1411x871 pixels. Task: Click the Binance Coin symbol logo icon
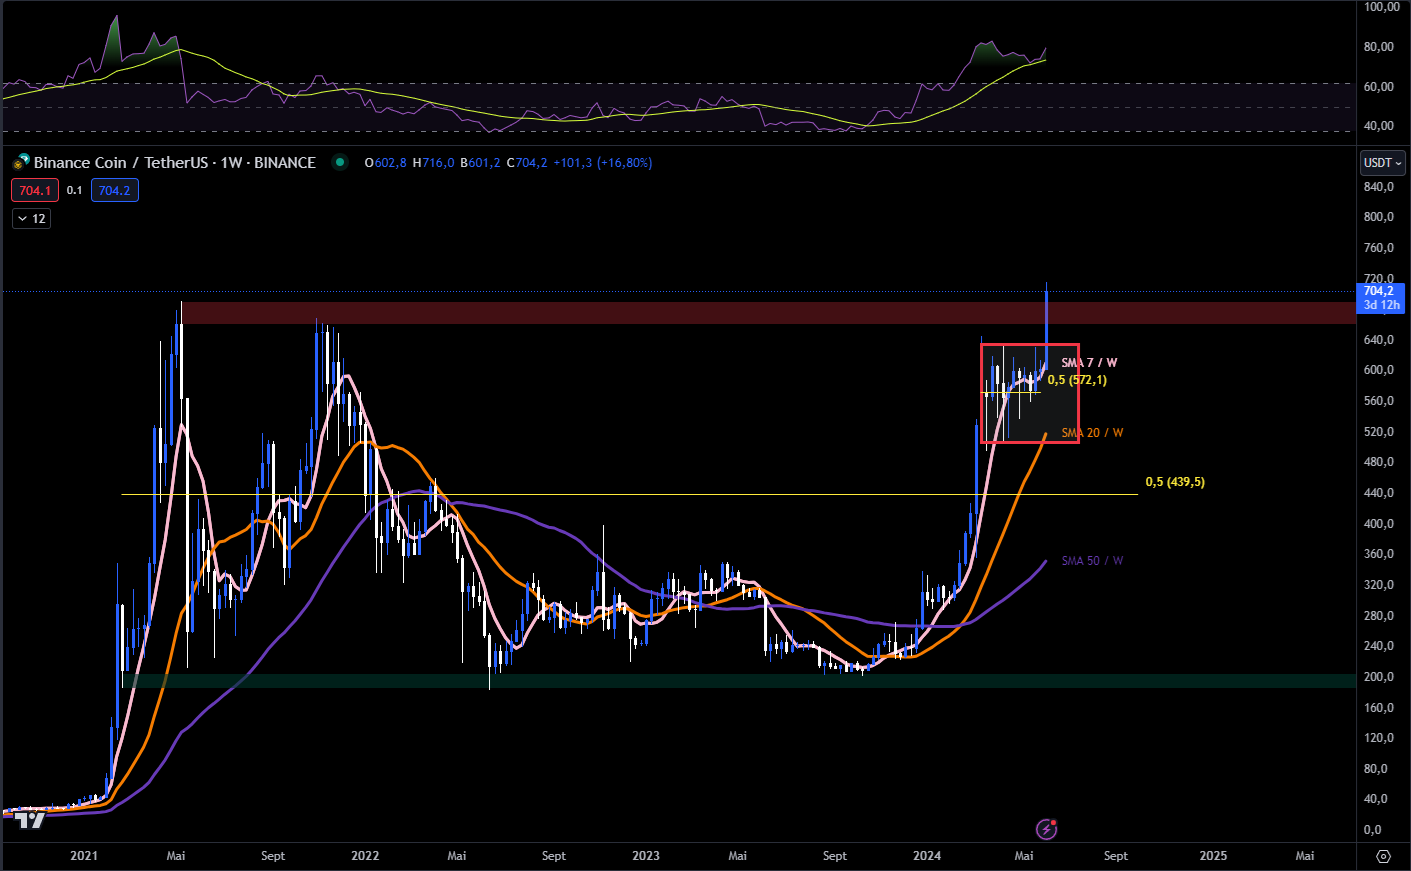(21, 162)
